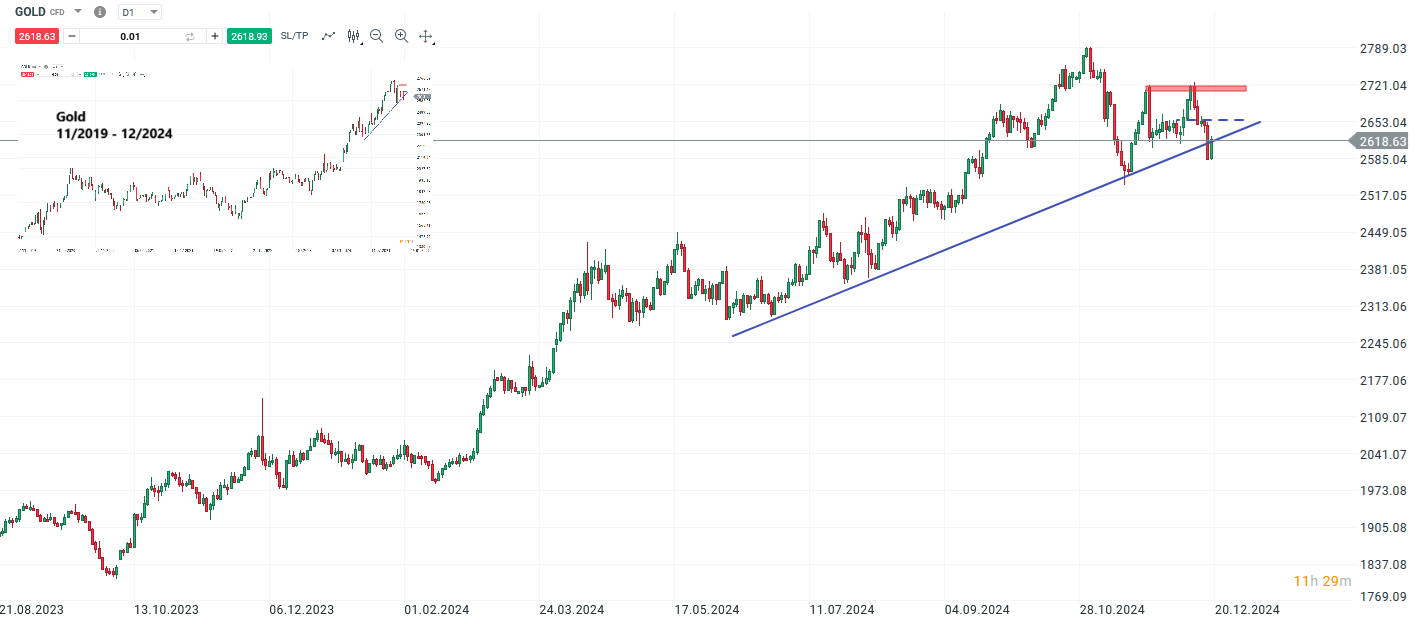Select the zoom out magnifier tool
This screenshot has width=1416, height=632.
pyautogui.click(x=376, y=36)
